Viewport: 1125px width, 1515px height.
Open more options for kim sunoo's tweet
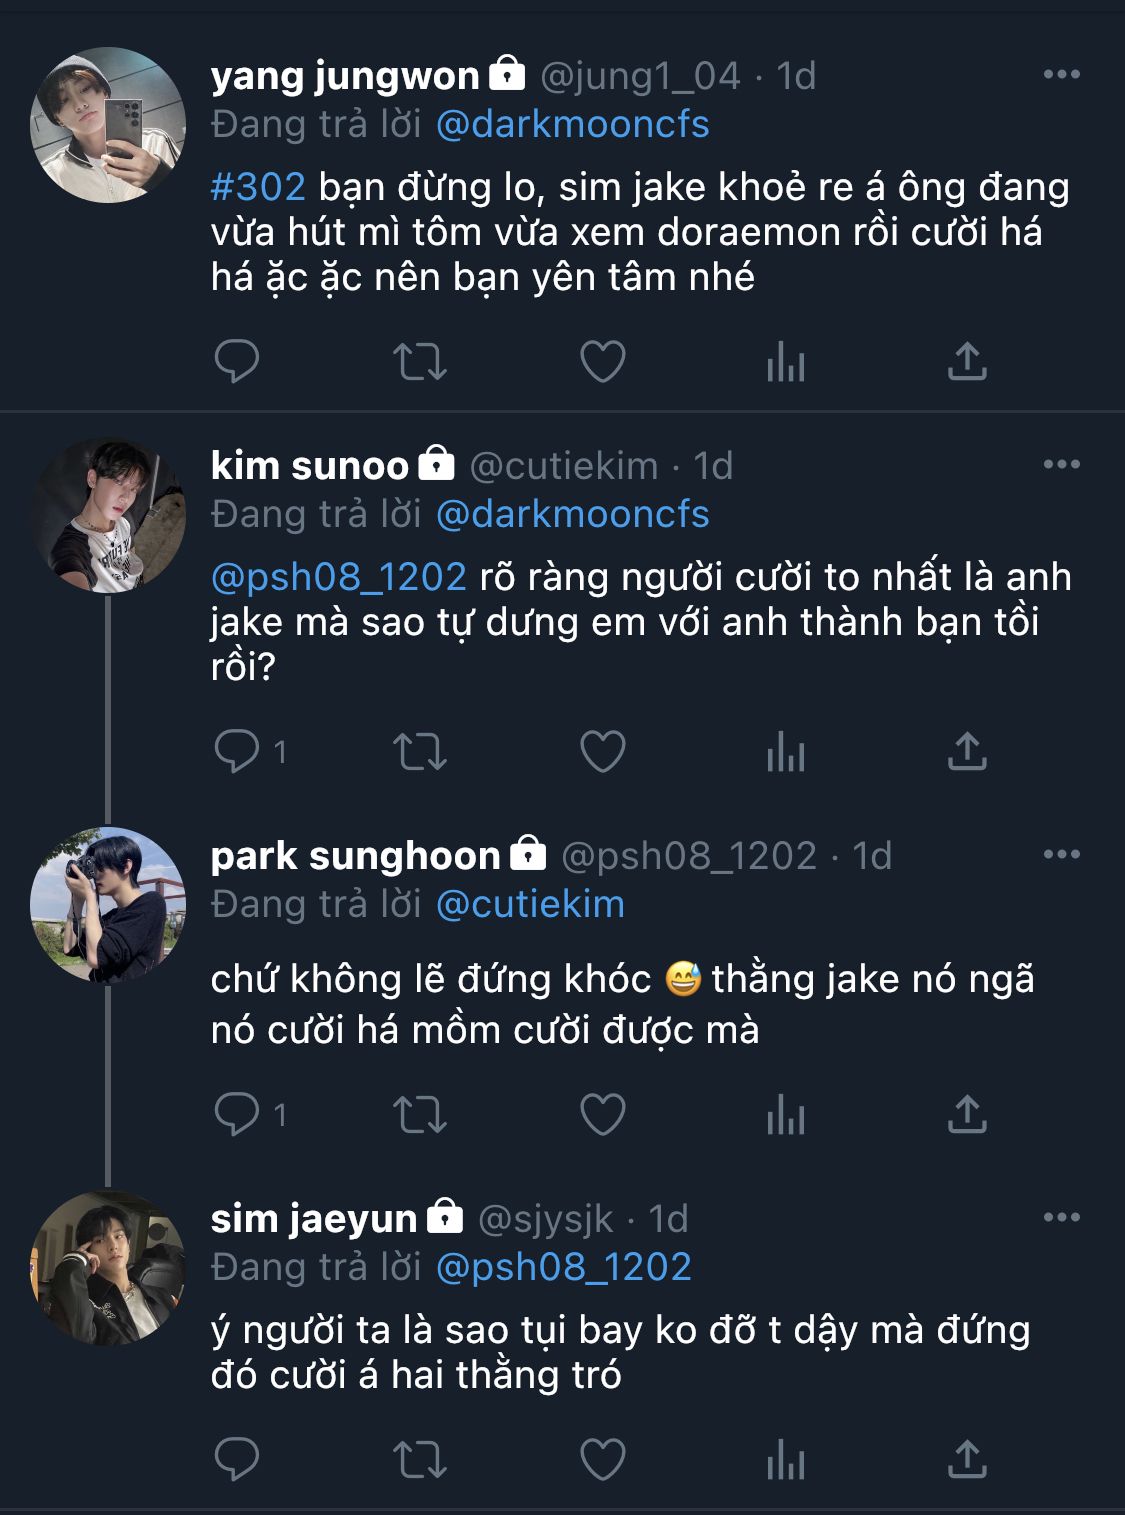[1061, 465]
